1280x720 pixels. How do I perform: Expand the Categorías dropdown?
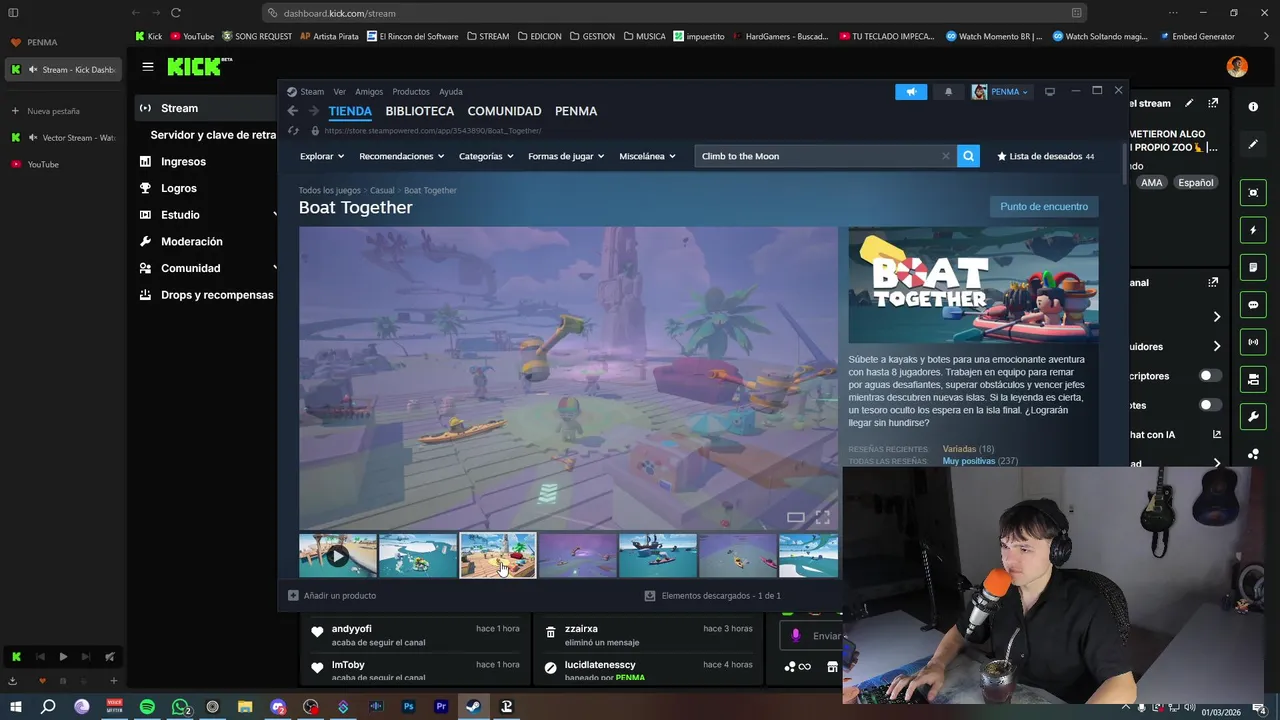(486, 156)
